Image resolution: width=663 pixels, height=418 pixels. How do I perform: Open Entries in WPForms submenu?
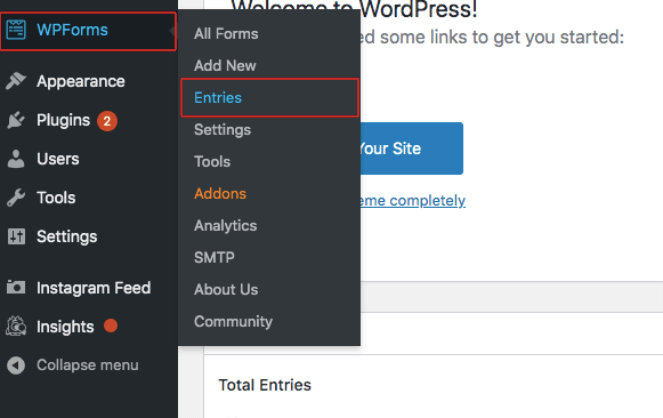(x=269, y=98)
